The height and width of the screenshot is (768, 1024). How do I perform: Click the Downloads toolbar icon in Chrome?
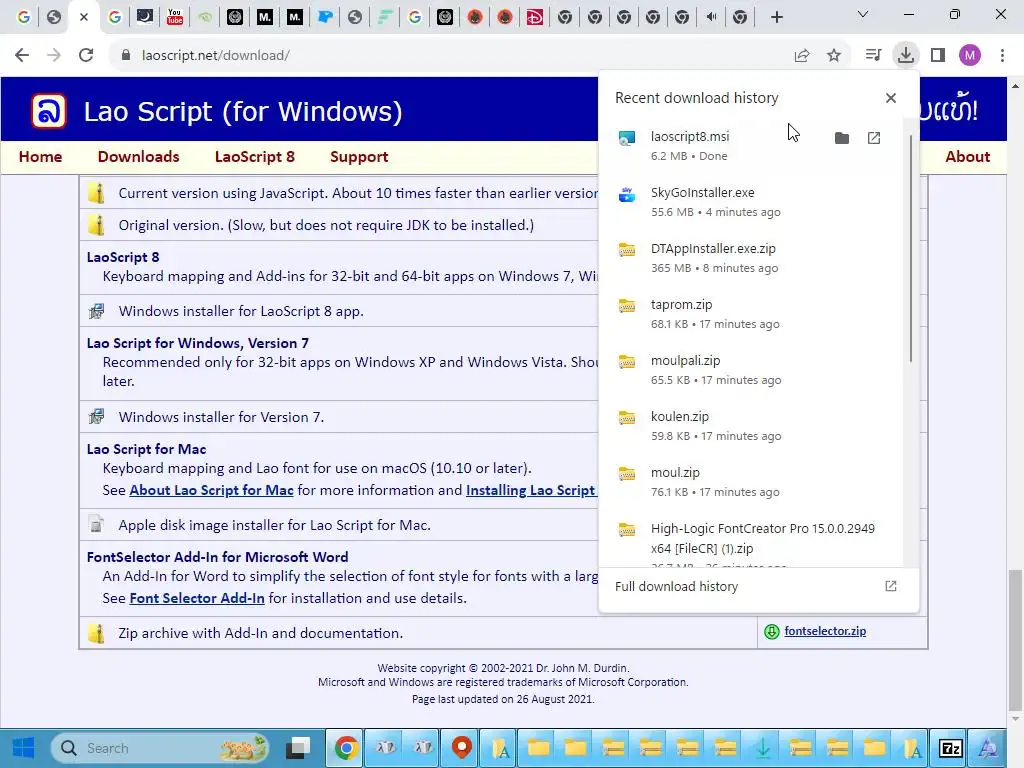[905, 55]
